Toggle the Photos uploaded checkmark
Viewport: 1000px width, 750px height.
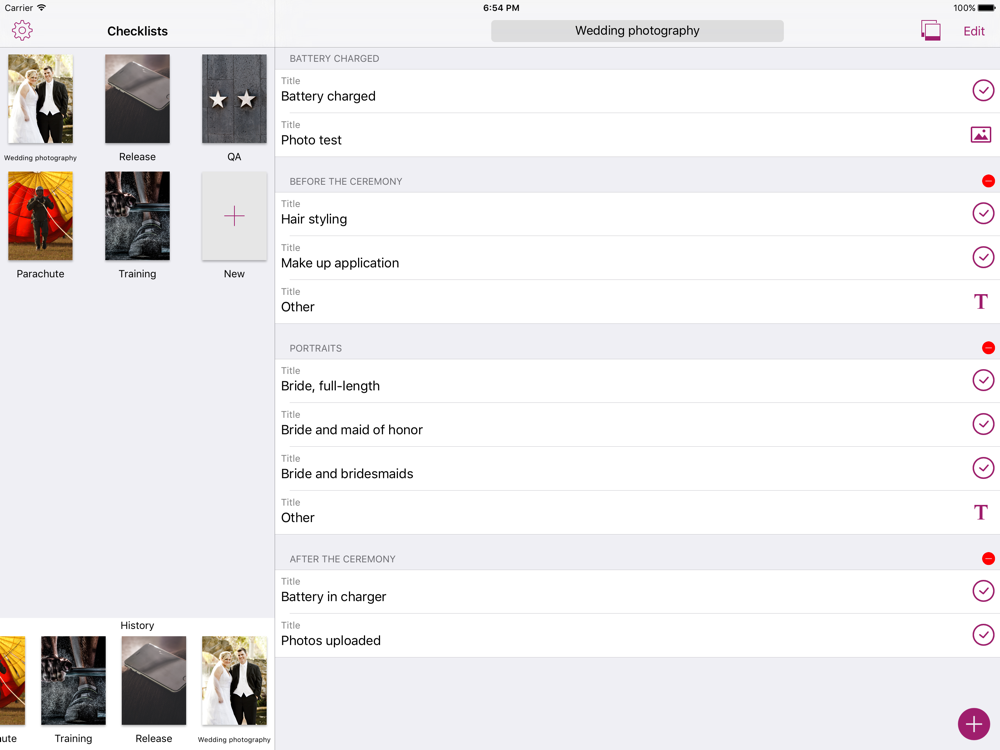pos(983,635)
